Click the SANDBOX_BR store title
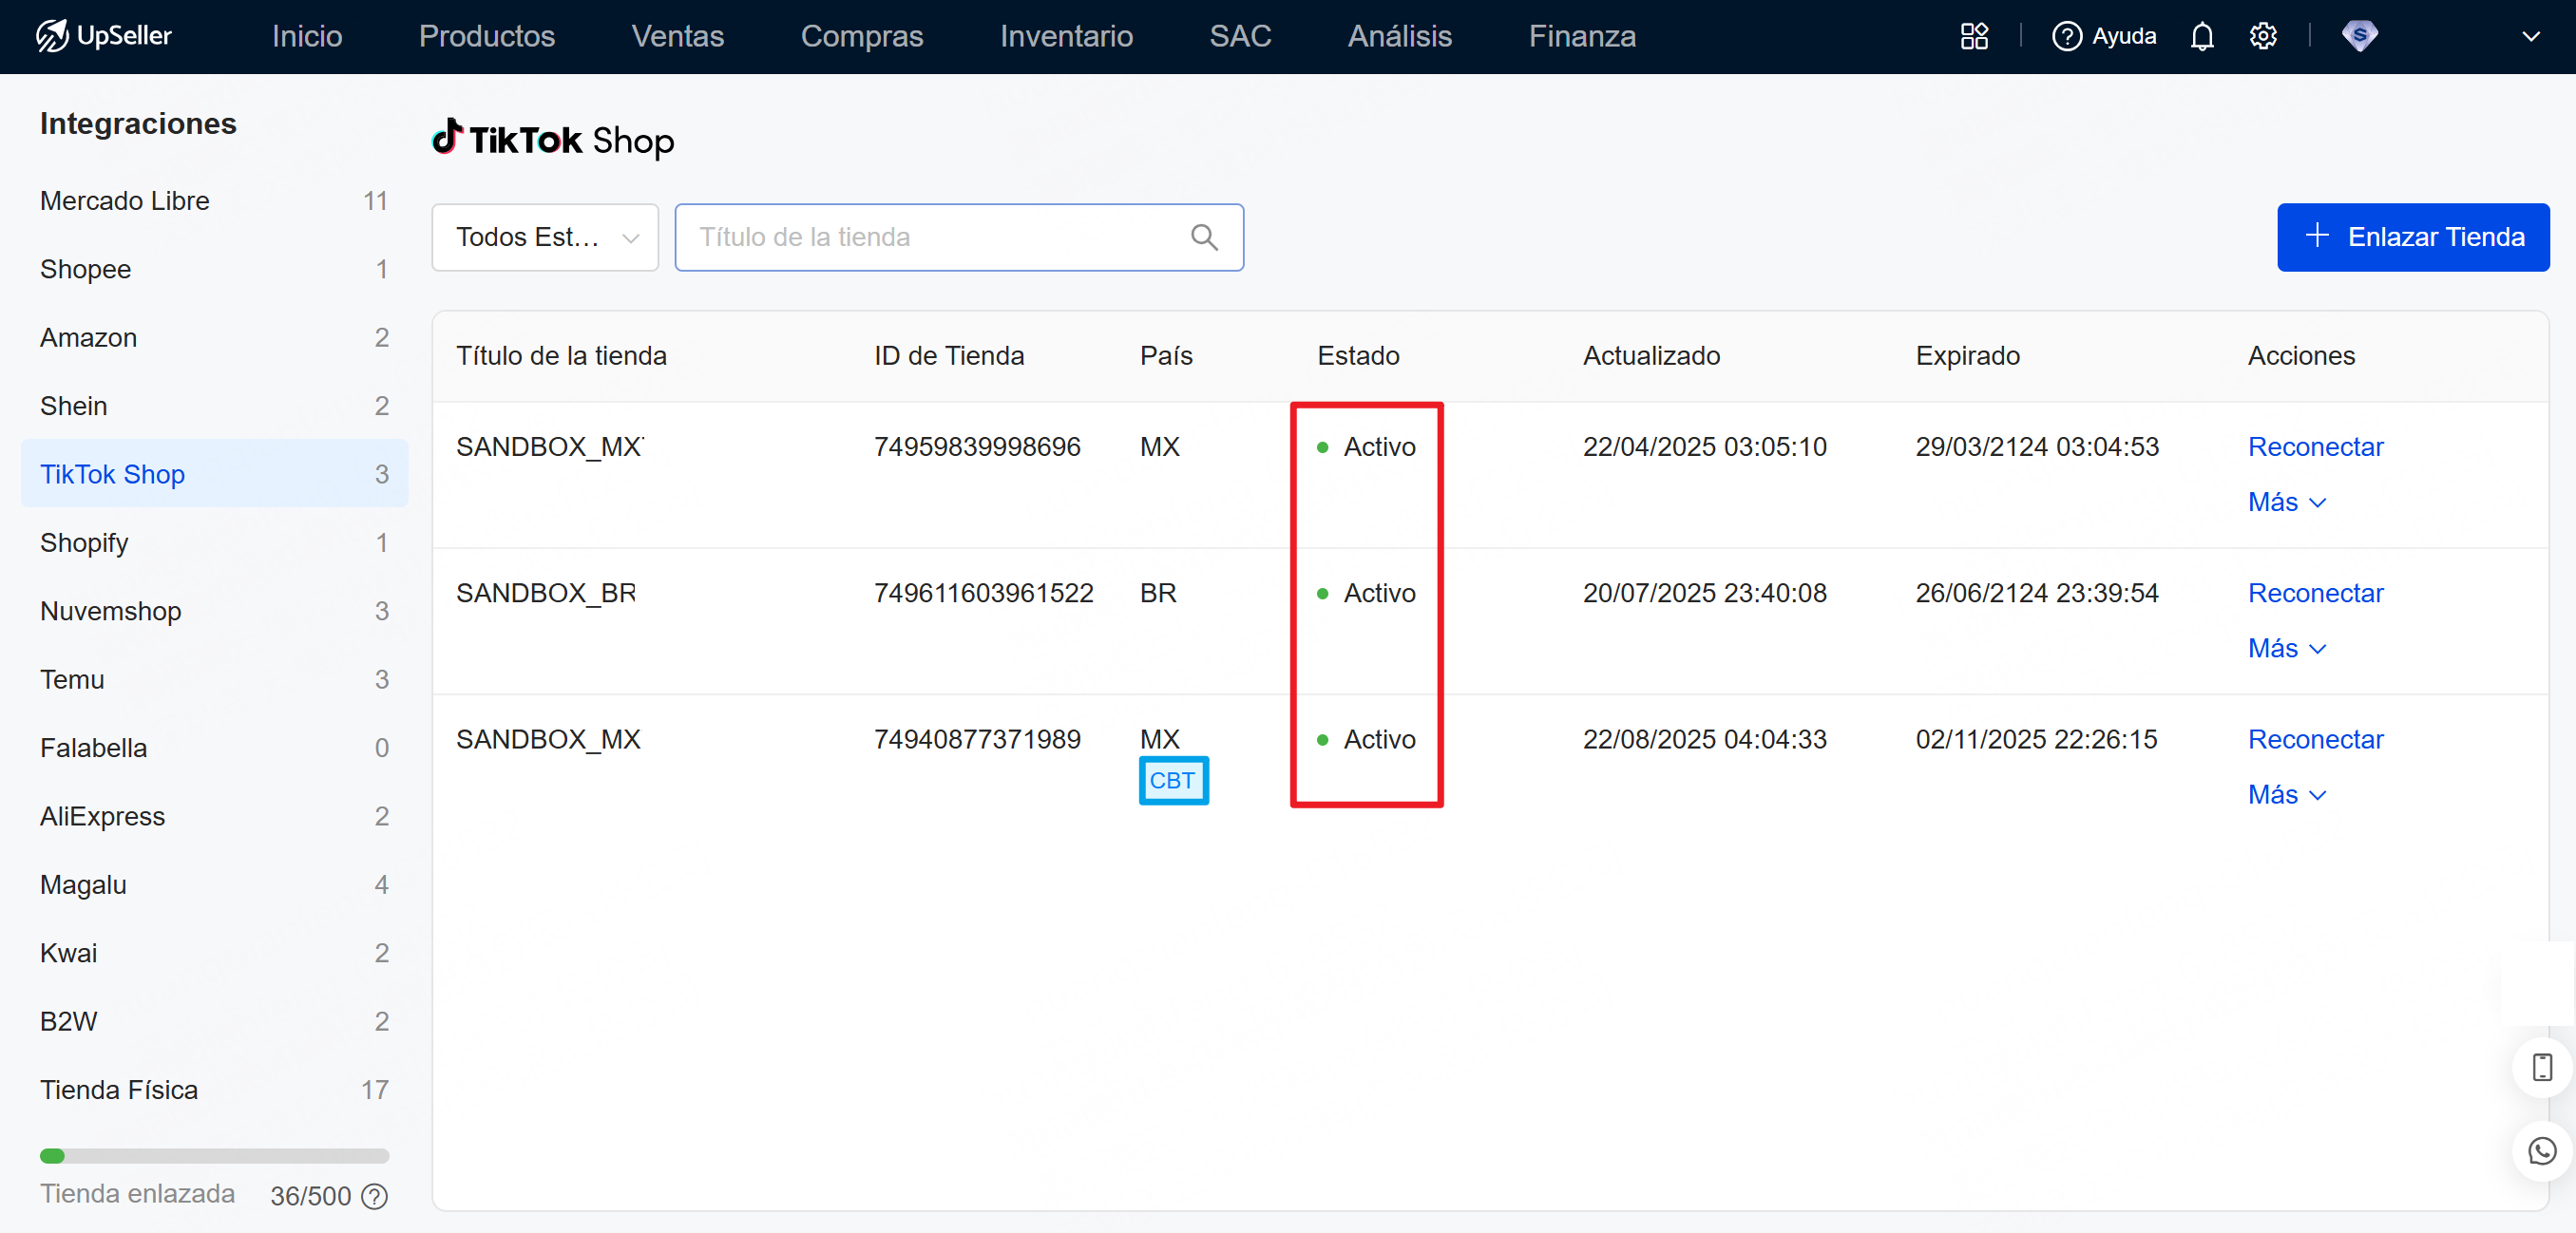The image size is (2576, 1233). (546, 593)
